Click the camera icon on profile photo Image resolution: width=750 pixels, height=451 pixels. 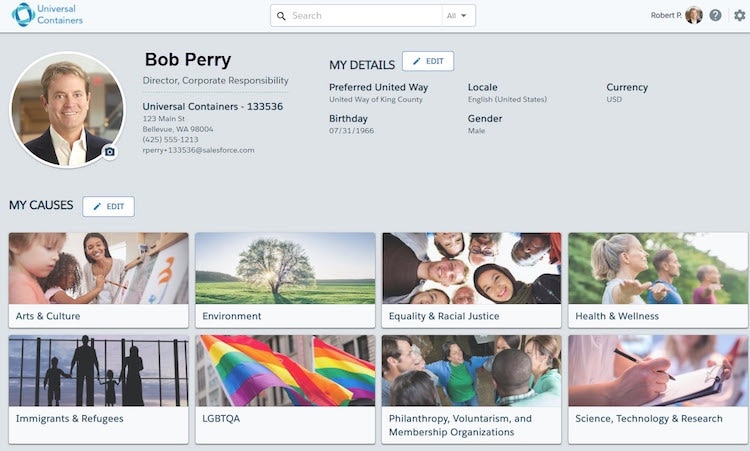(x=110, y=152)
